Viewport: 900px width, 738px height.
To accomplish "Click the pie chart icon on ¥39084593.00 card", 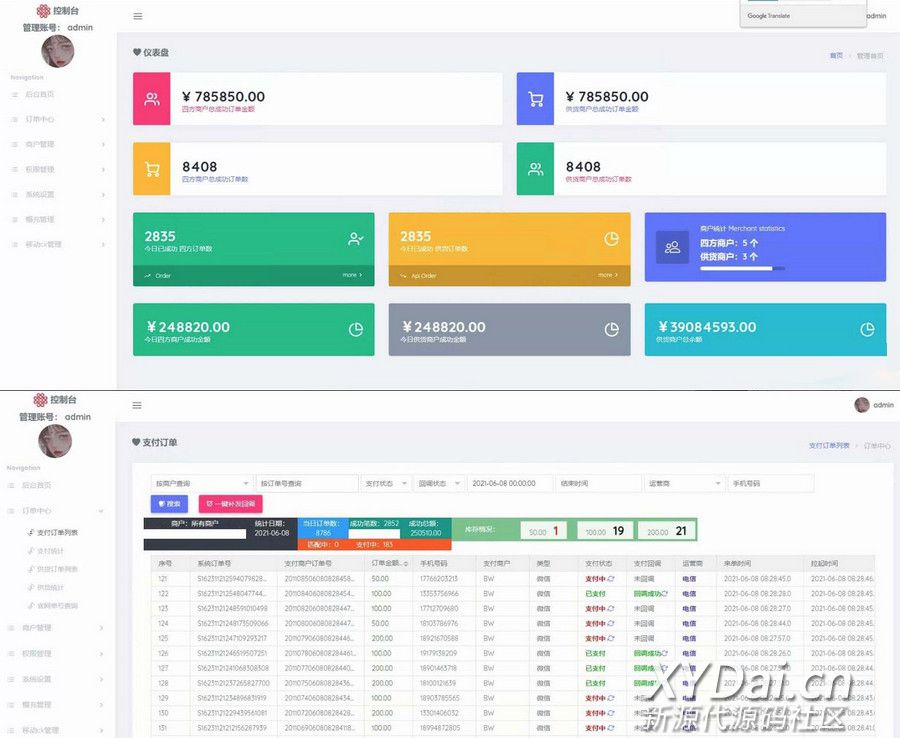I will click(867, 330).
